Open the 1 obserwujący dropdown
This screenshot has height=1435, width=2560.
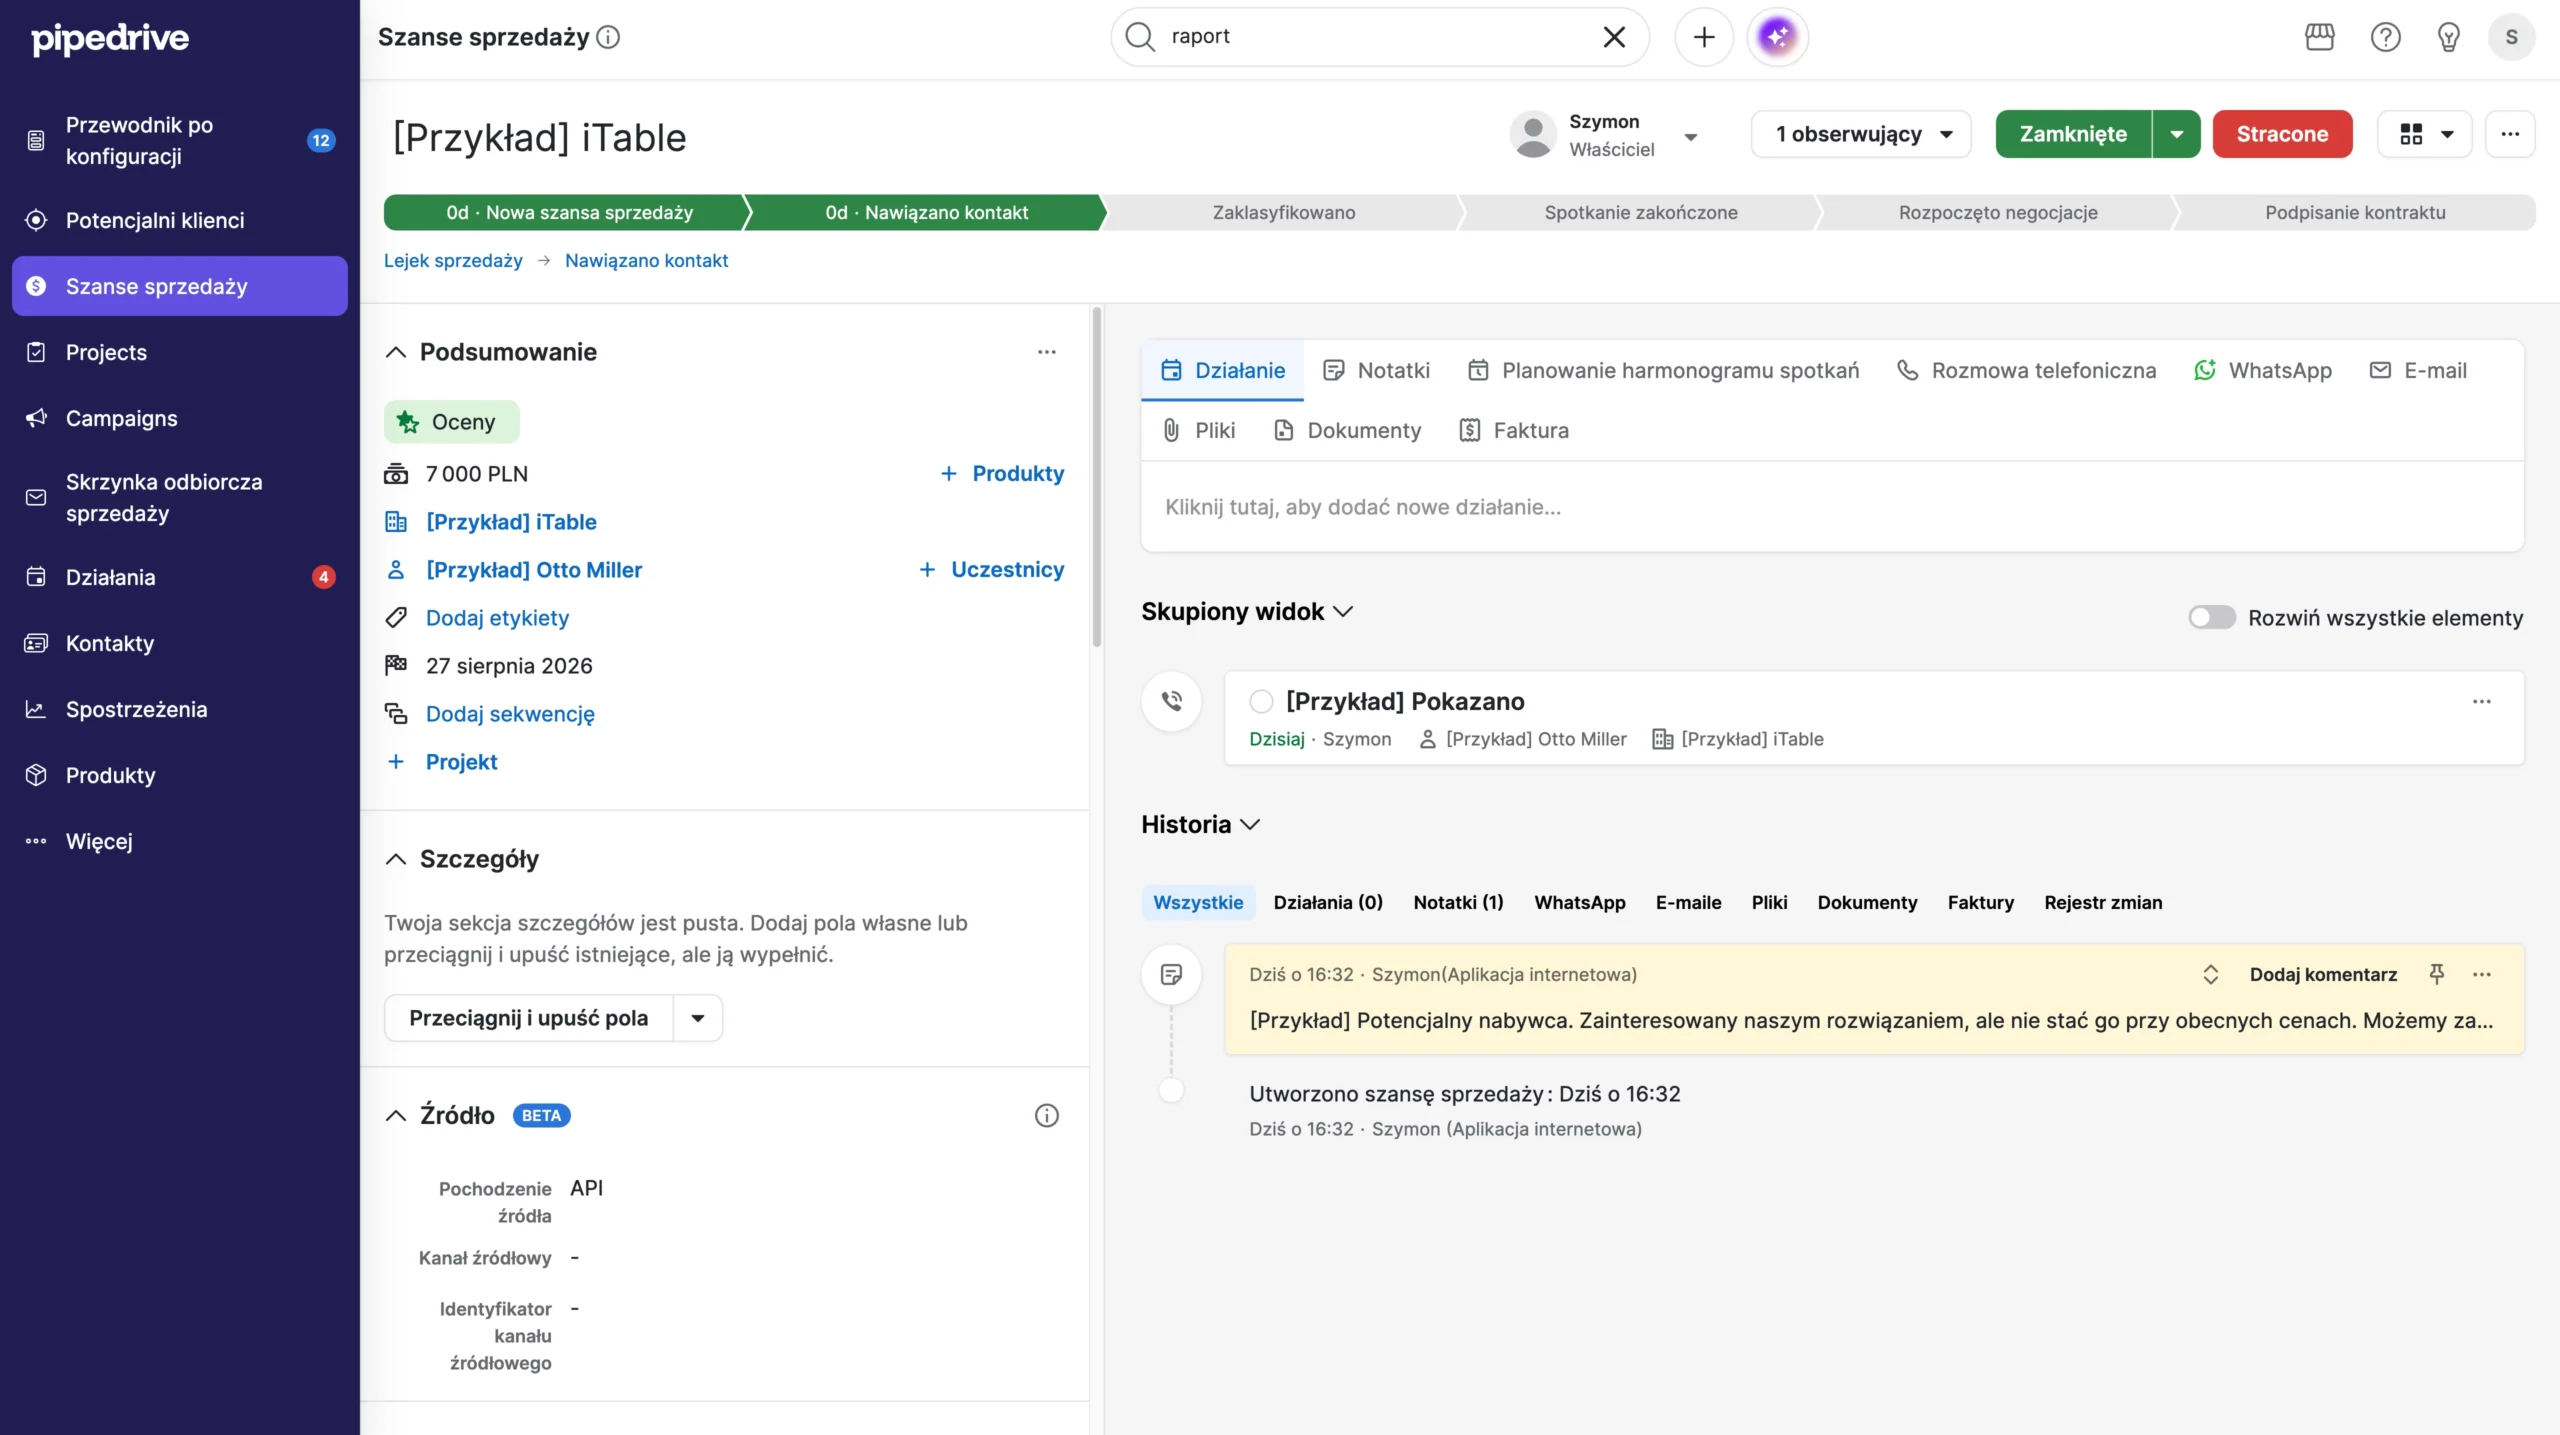click(x=1860, y=134)
